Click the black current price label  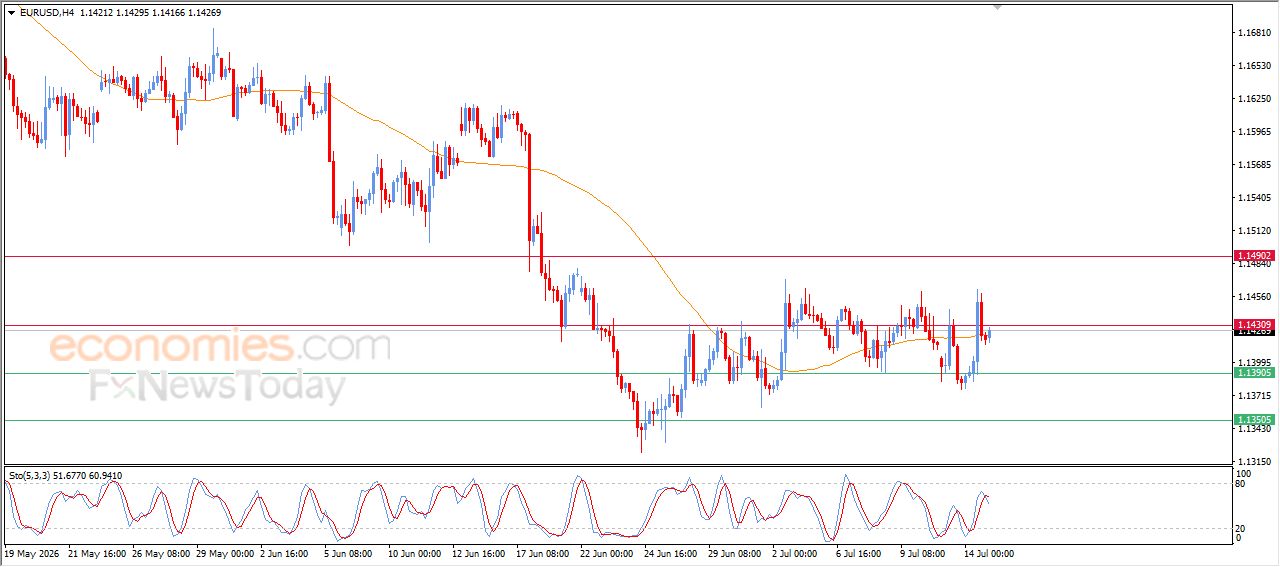coord(1254,333)
